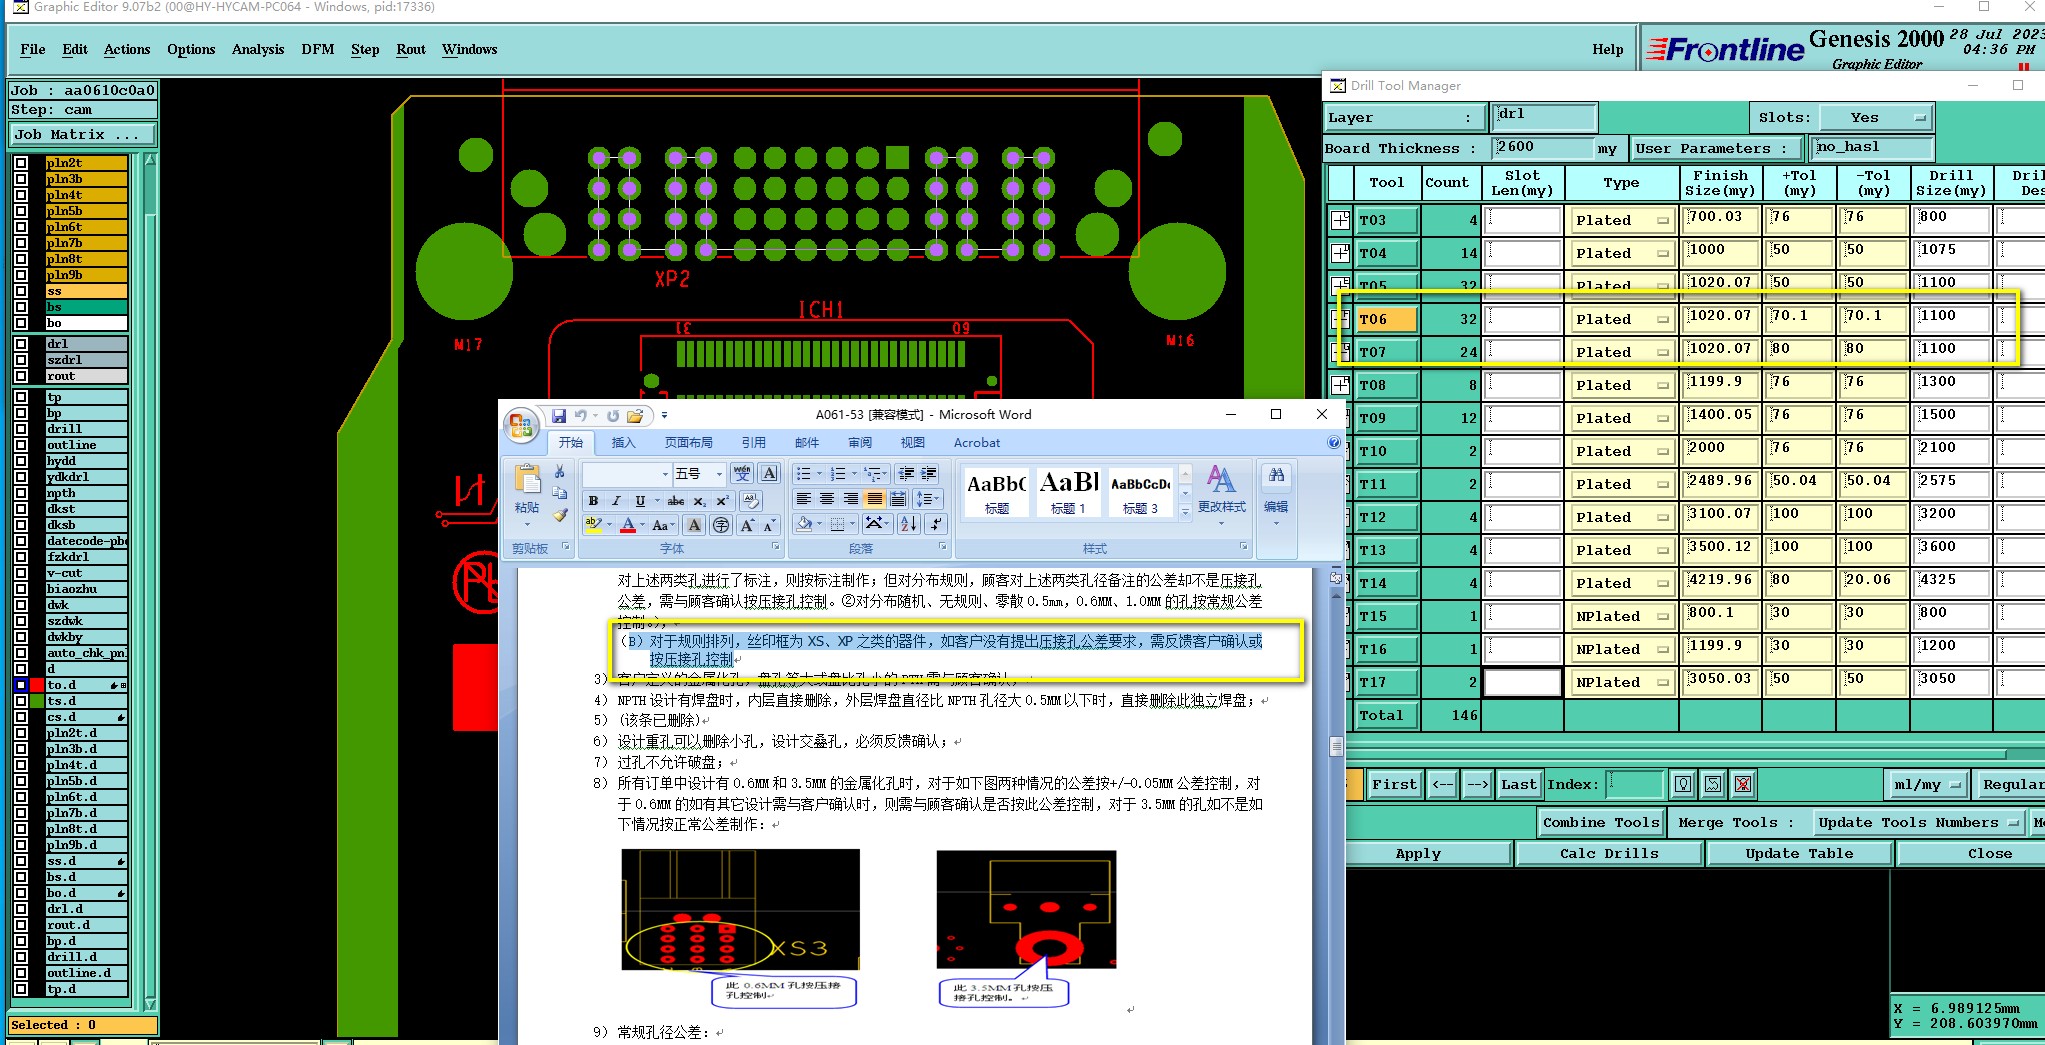
Task: Toggle checkbox for layer v-cut
Action: pyautogui.click(x=21, y=573)
